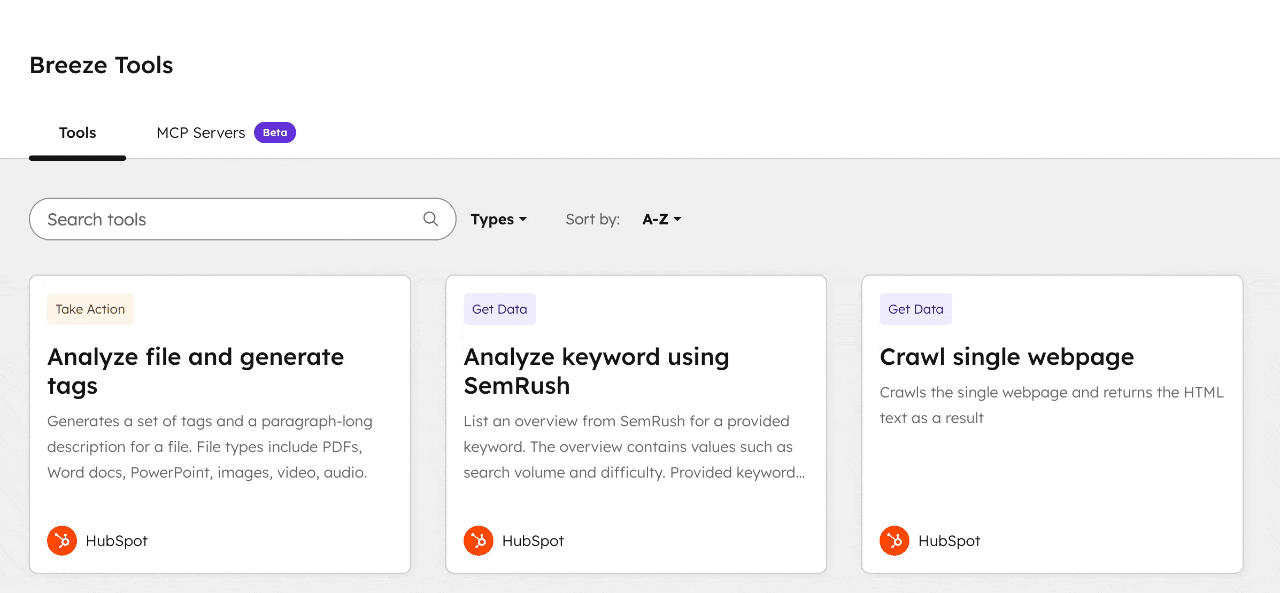Viewport: 1280px width, 593px height.
Task: Click the search magnifier icon
Action: coord(431,219)
